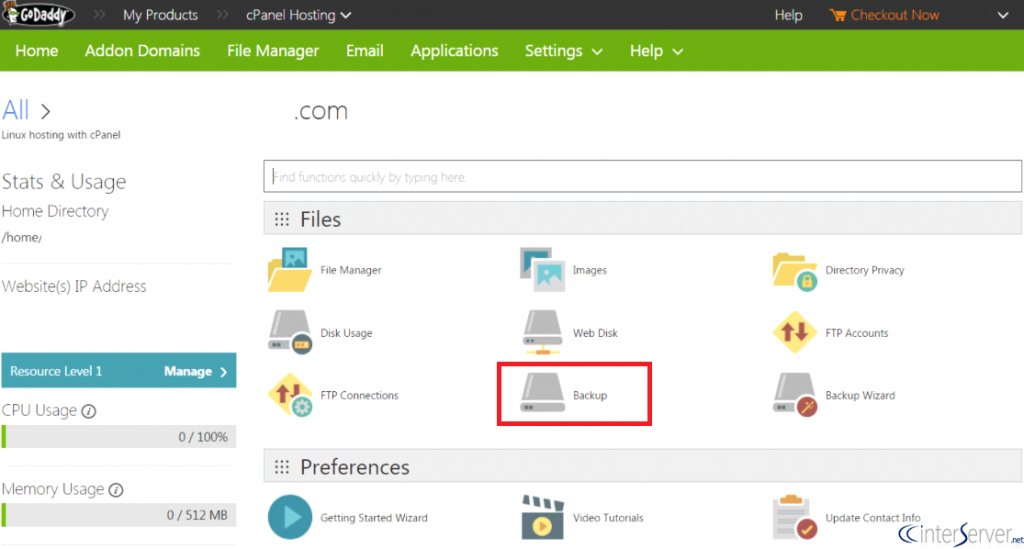Image resolution: width=1024 pixels, height=549 pixels.
Task: Open the Images tool icon
Action: coord(543,270)
